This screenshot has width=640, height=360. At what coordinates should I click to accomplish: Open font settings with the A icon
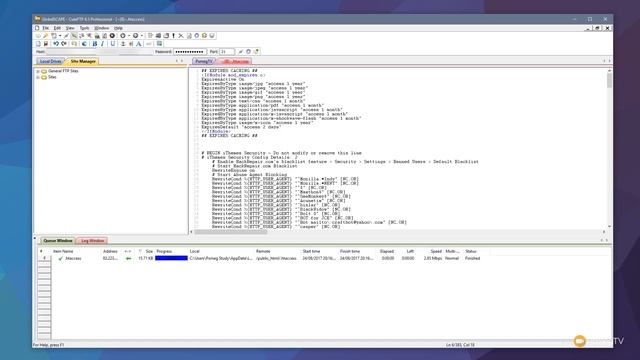click(x=139, y=44)
